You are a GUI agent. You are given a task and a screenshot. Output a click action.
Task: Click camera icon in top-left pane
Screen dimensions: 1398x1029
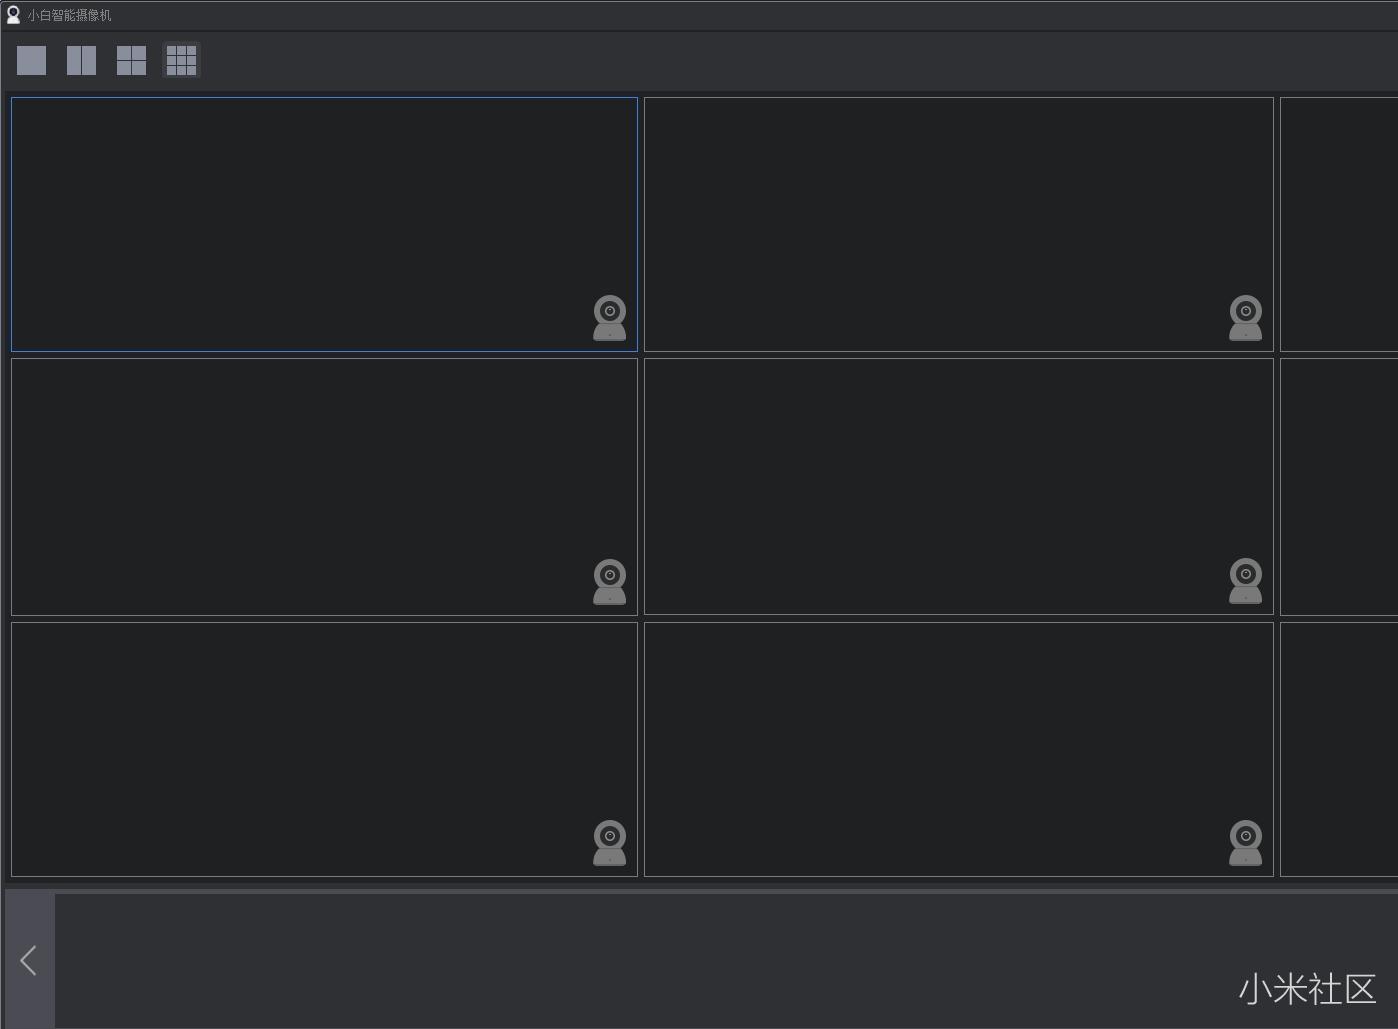pos(610,318)
